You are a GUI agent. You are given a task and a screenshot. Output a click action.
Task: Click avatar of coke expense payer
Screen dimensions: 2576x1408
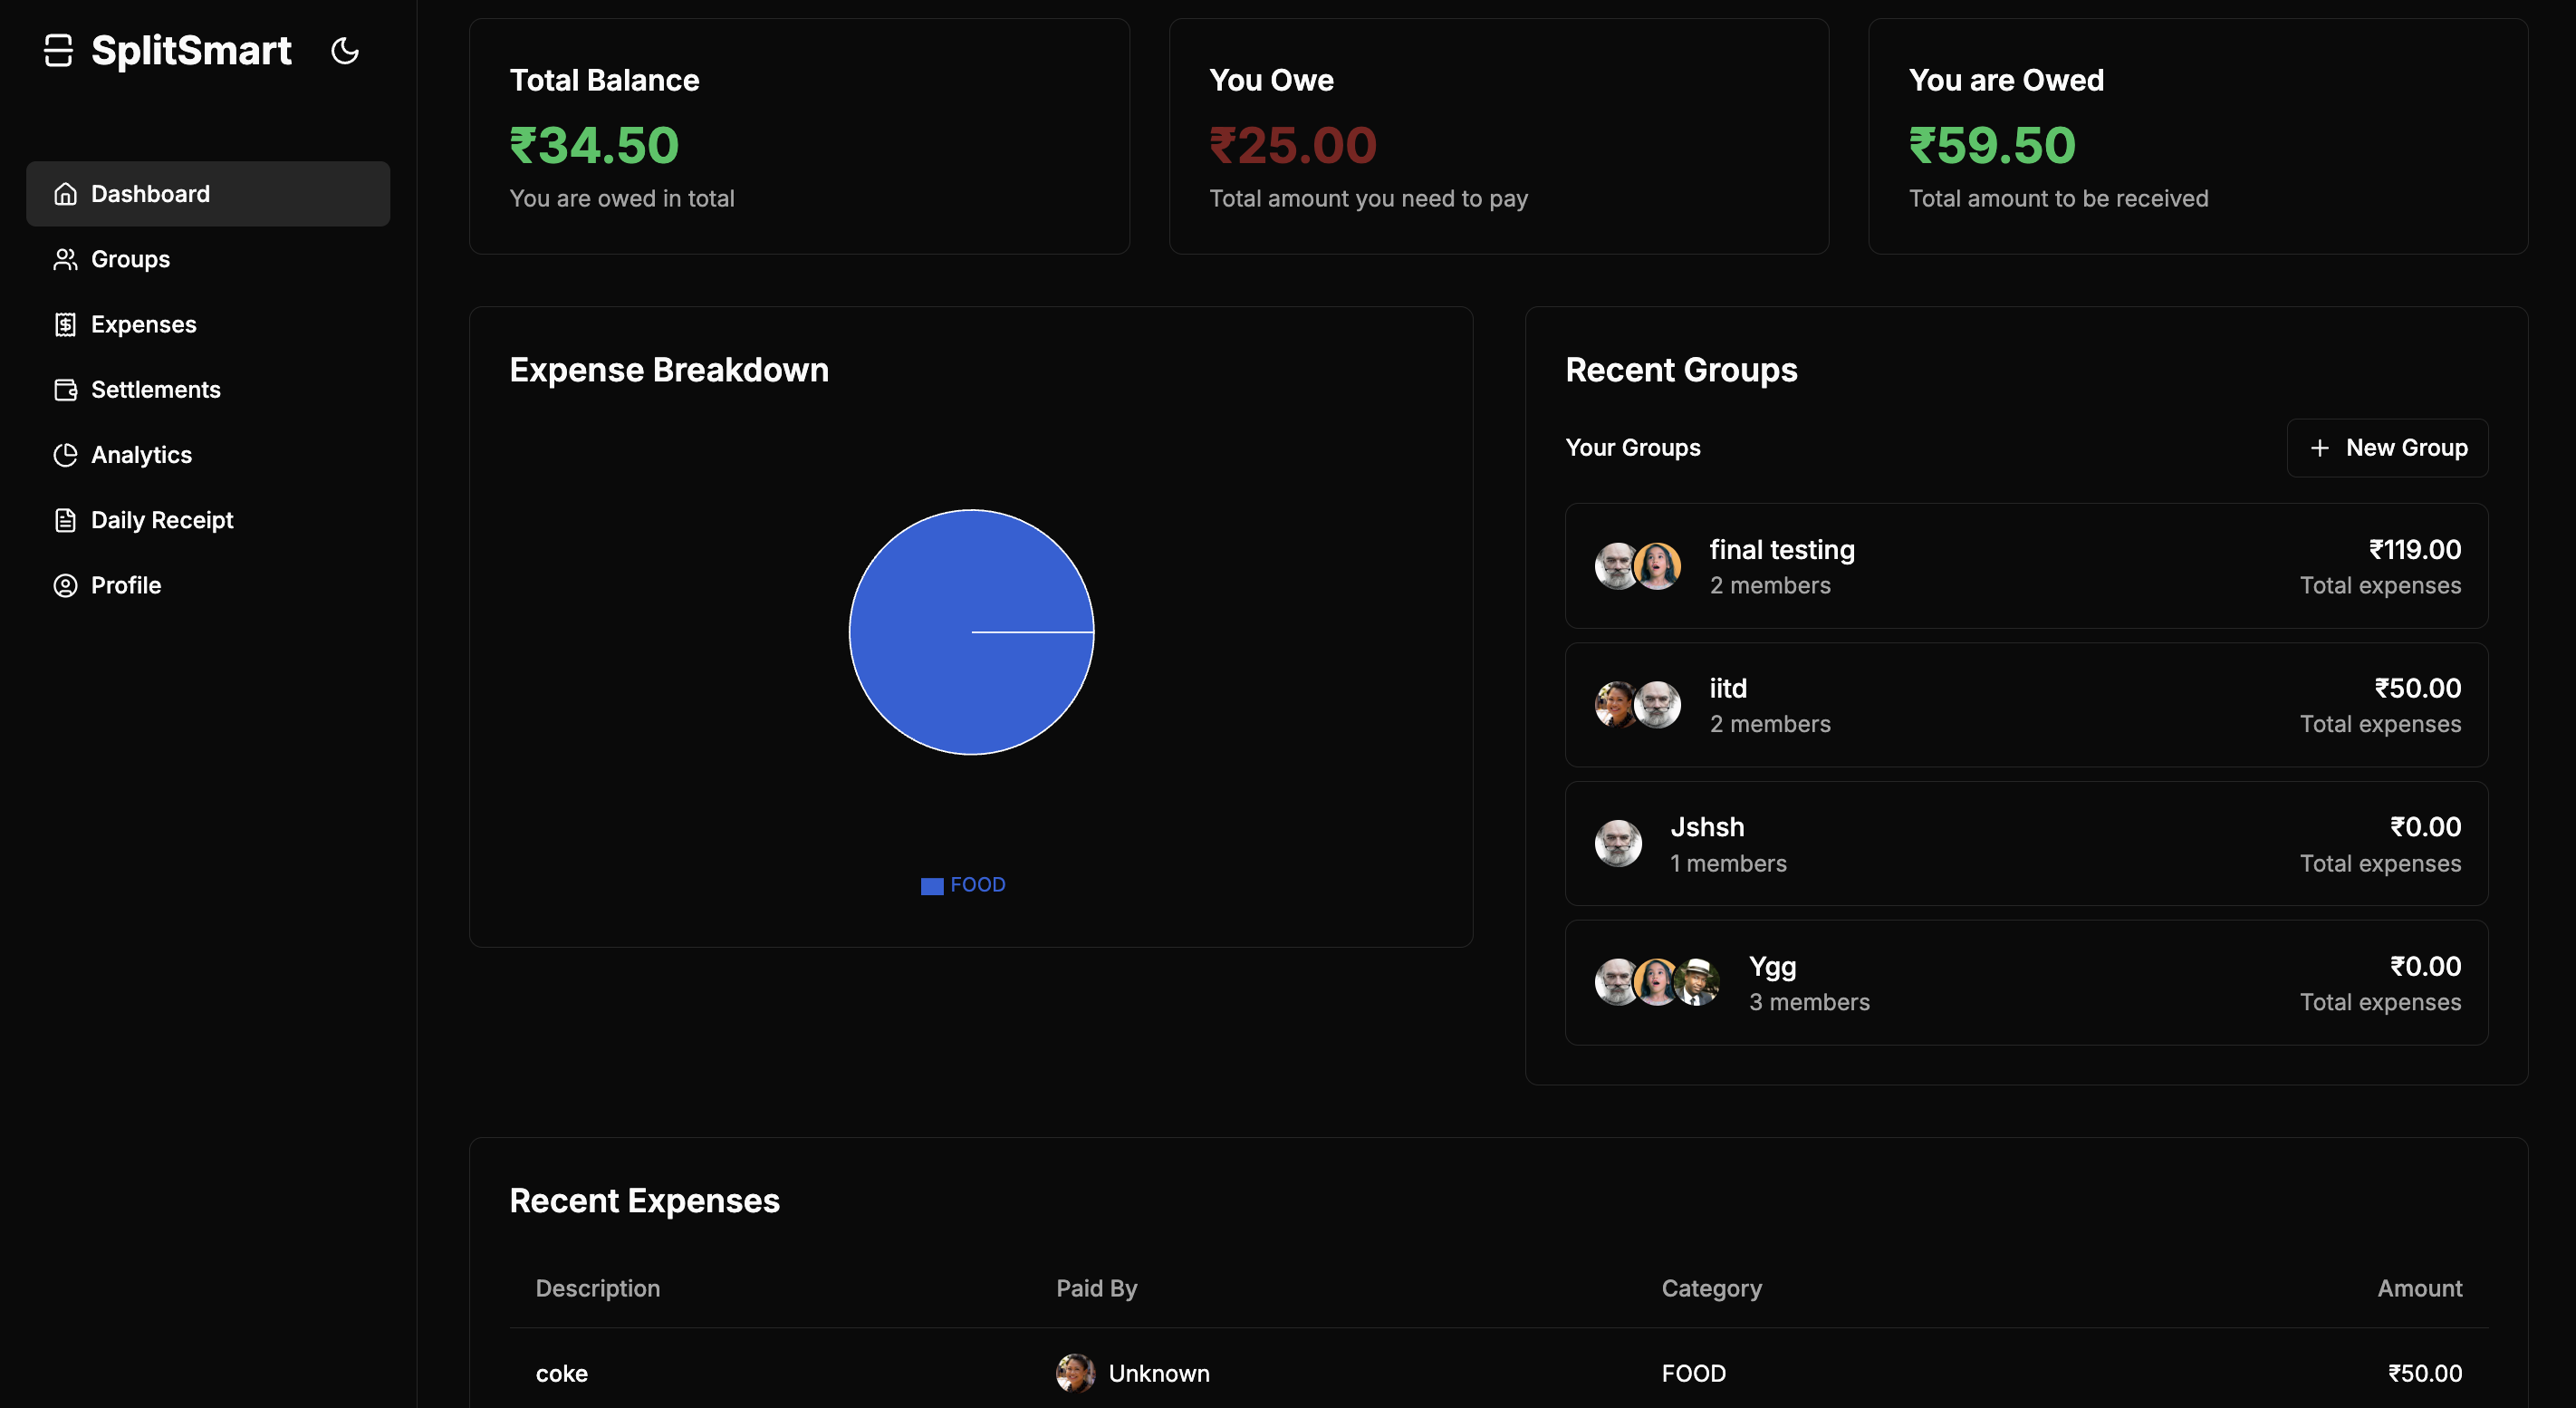point(1075,1373)
